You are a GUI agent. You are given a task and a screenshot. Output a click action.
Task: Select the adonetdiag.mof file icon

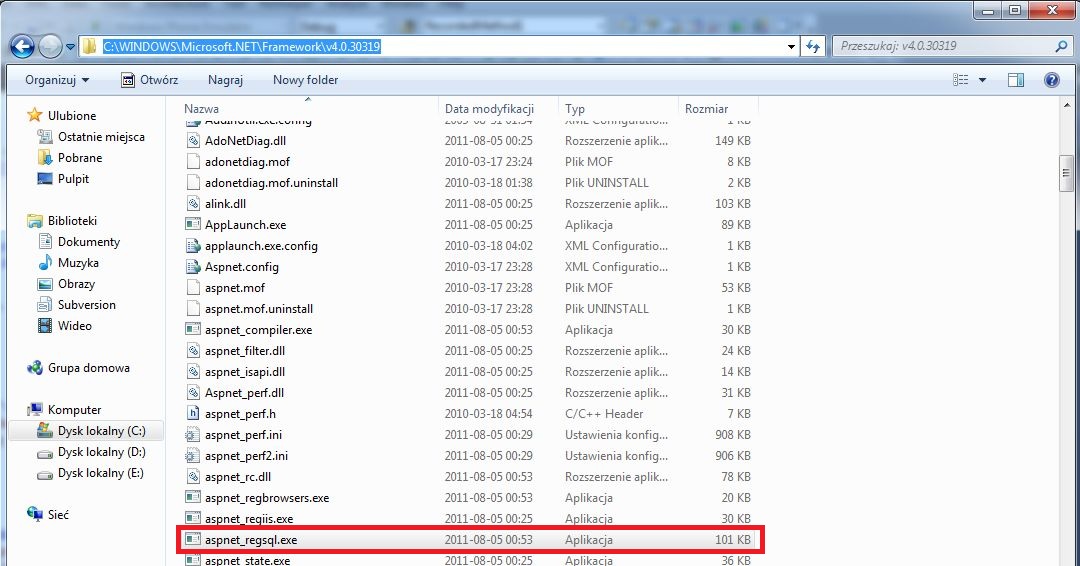[x=193, y=162]
